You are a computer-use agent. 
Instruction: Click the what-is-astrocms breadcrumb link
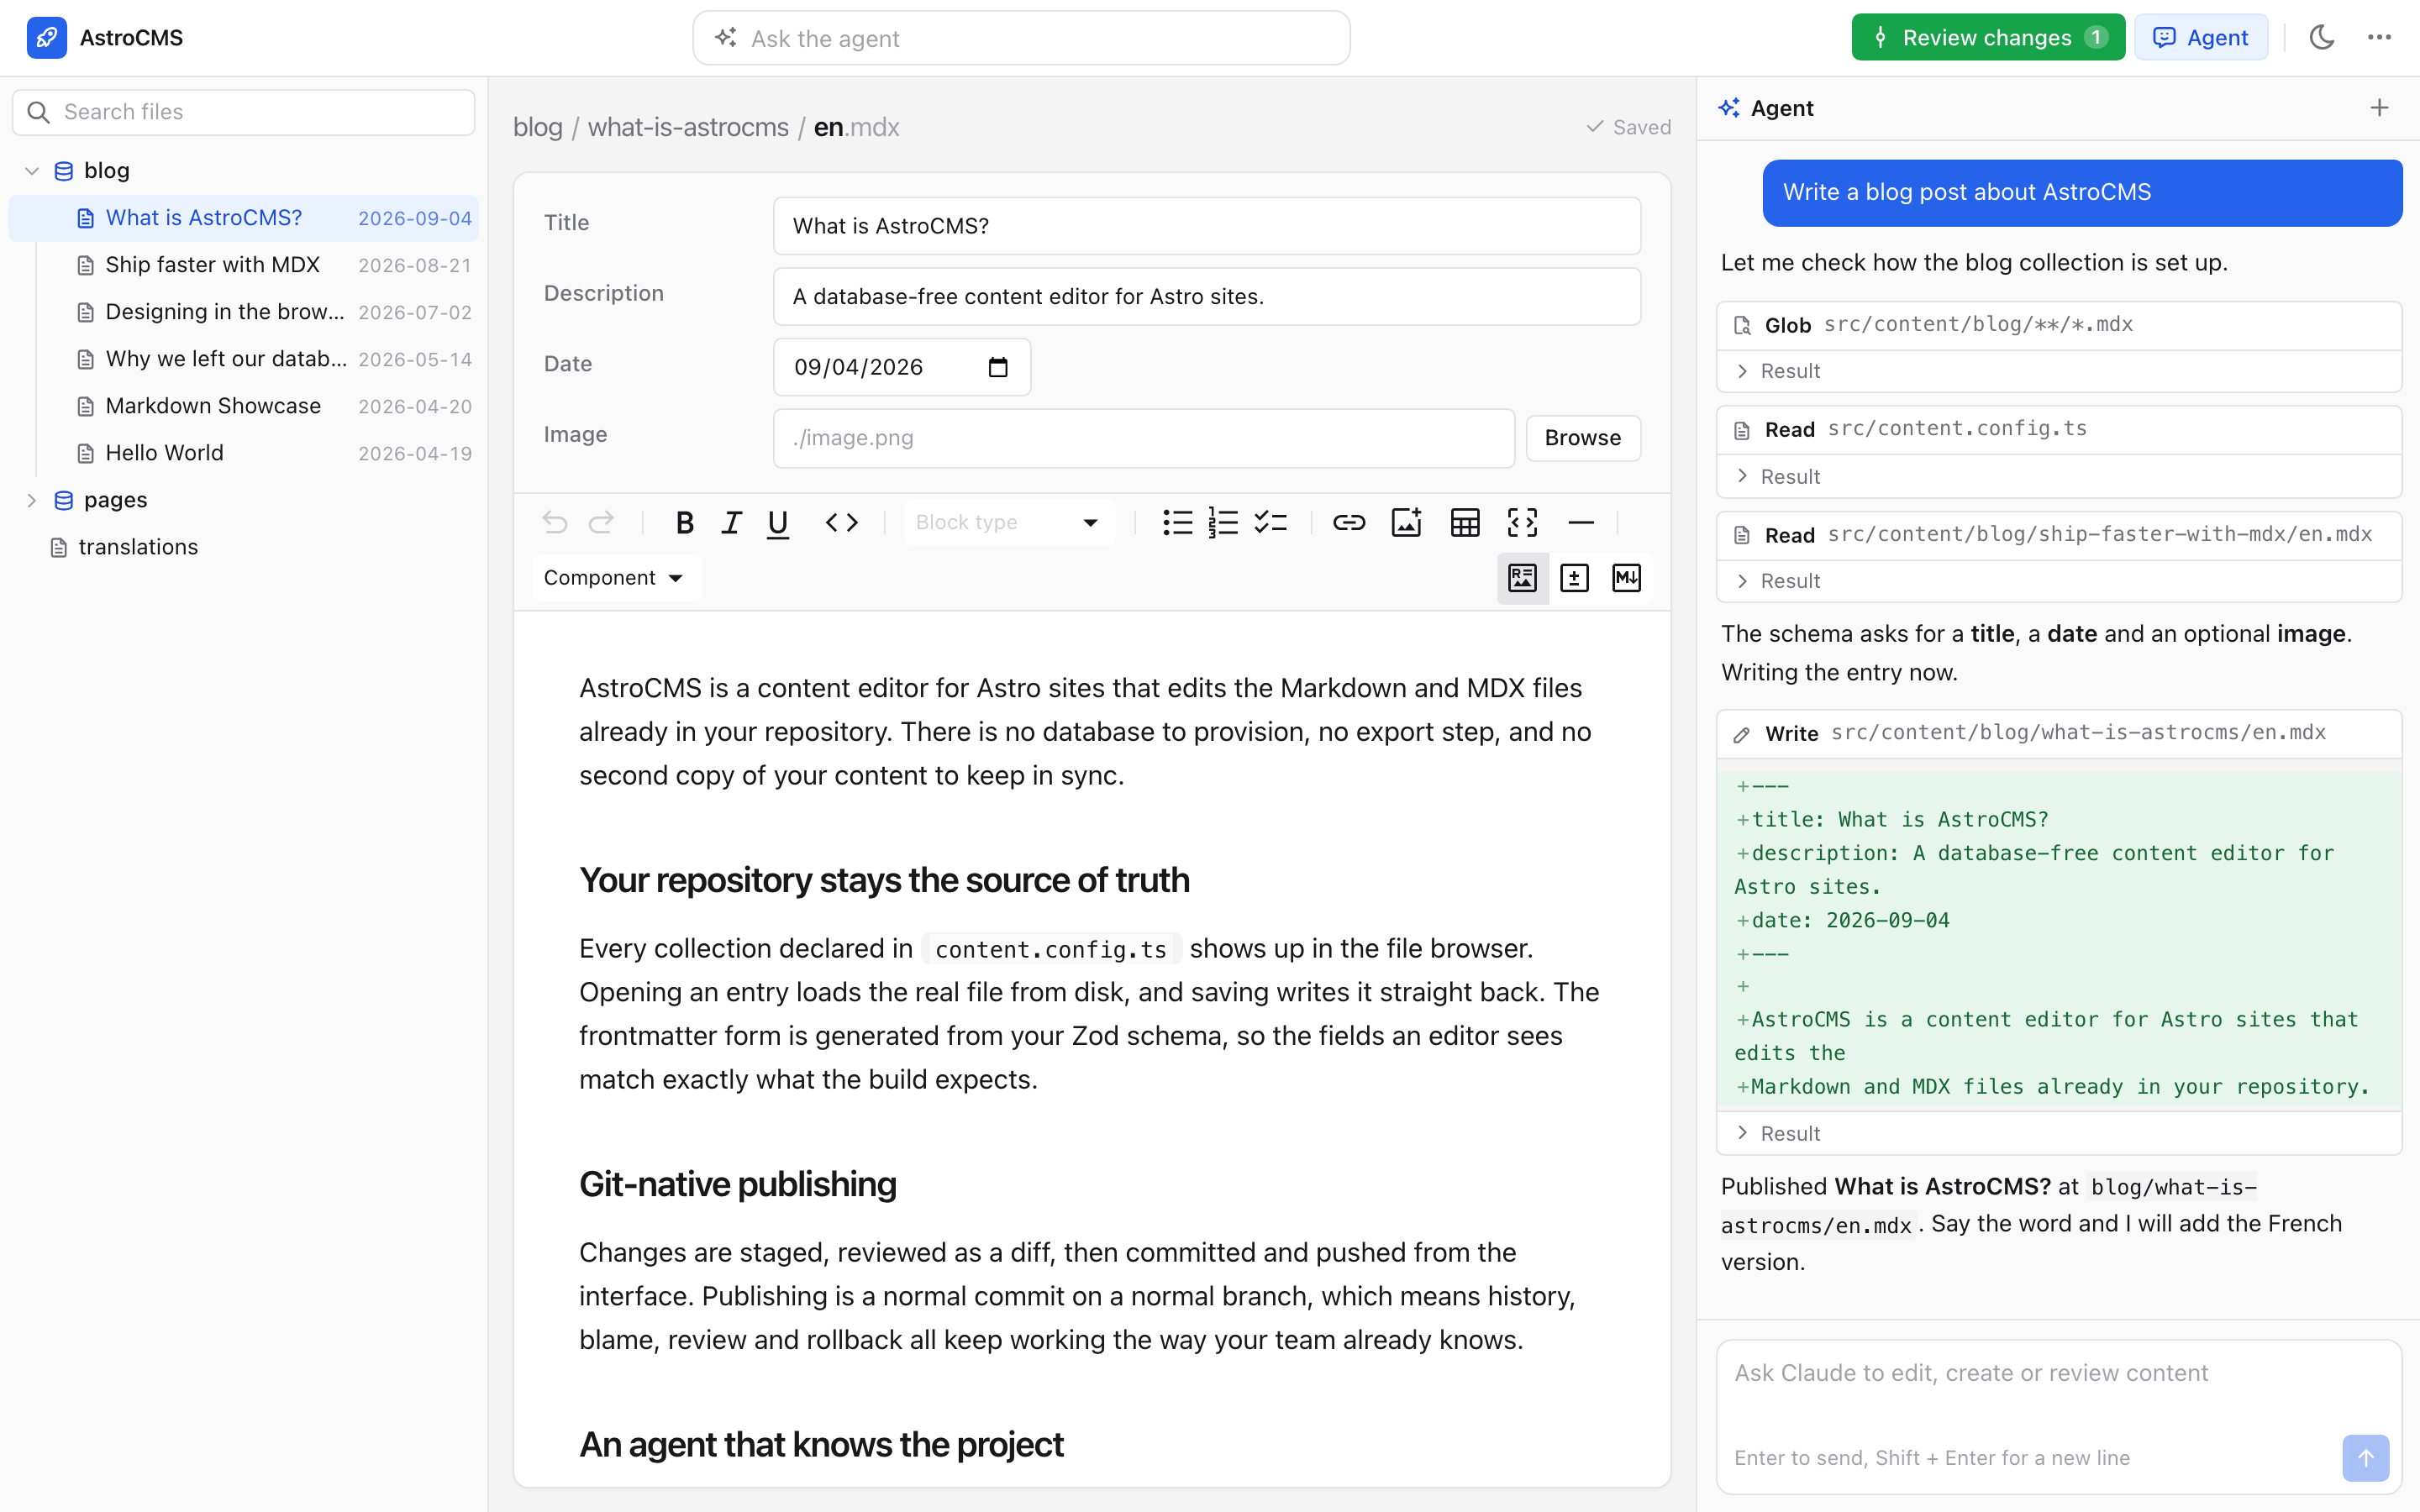688,128
